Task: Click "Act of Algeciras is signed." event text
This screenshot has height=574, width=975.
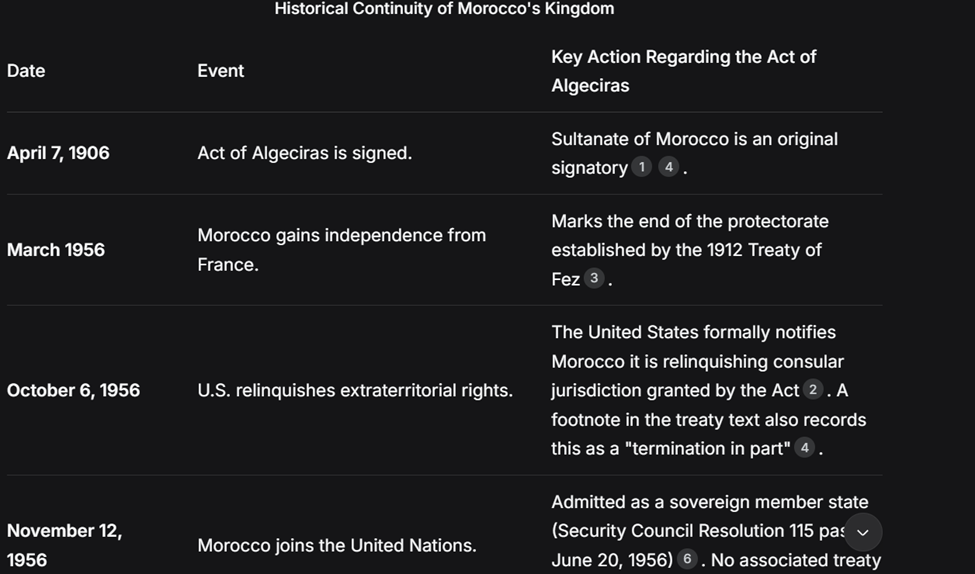Action: (304, 153)
